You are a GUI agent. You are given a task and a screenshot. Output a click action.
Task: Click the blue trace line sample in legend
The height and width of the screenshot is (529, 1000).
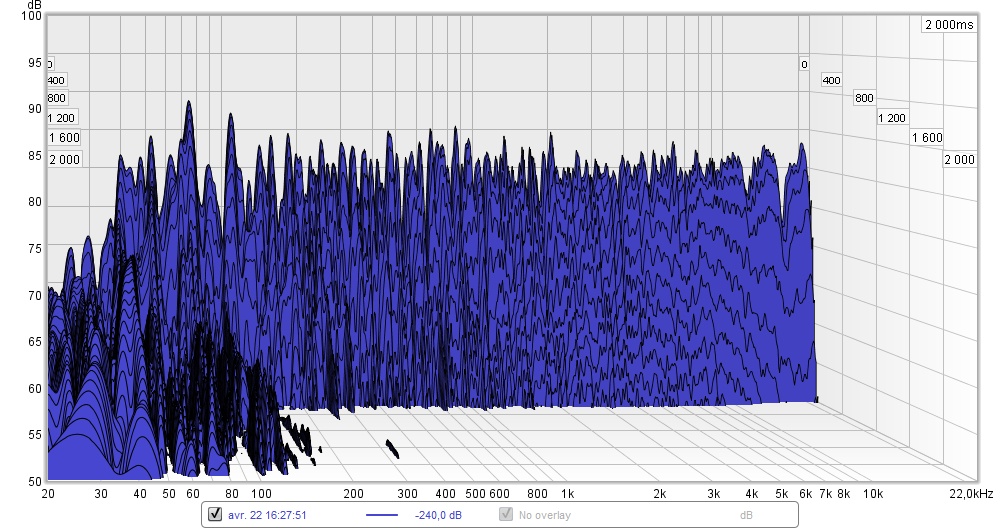[381, 515]
